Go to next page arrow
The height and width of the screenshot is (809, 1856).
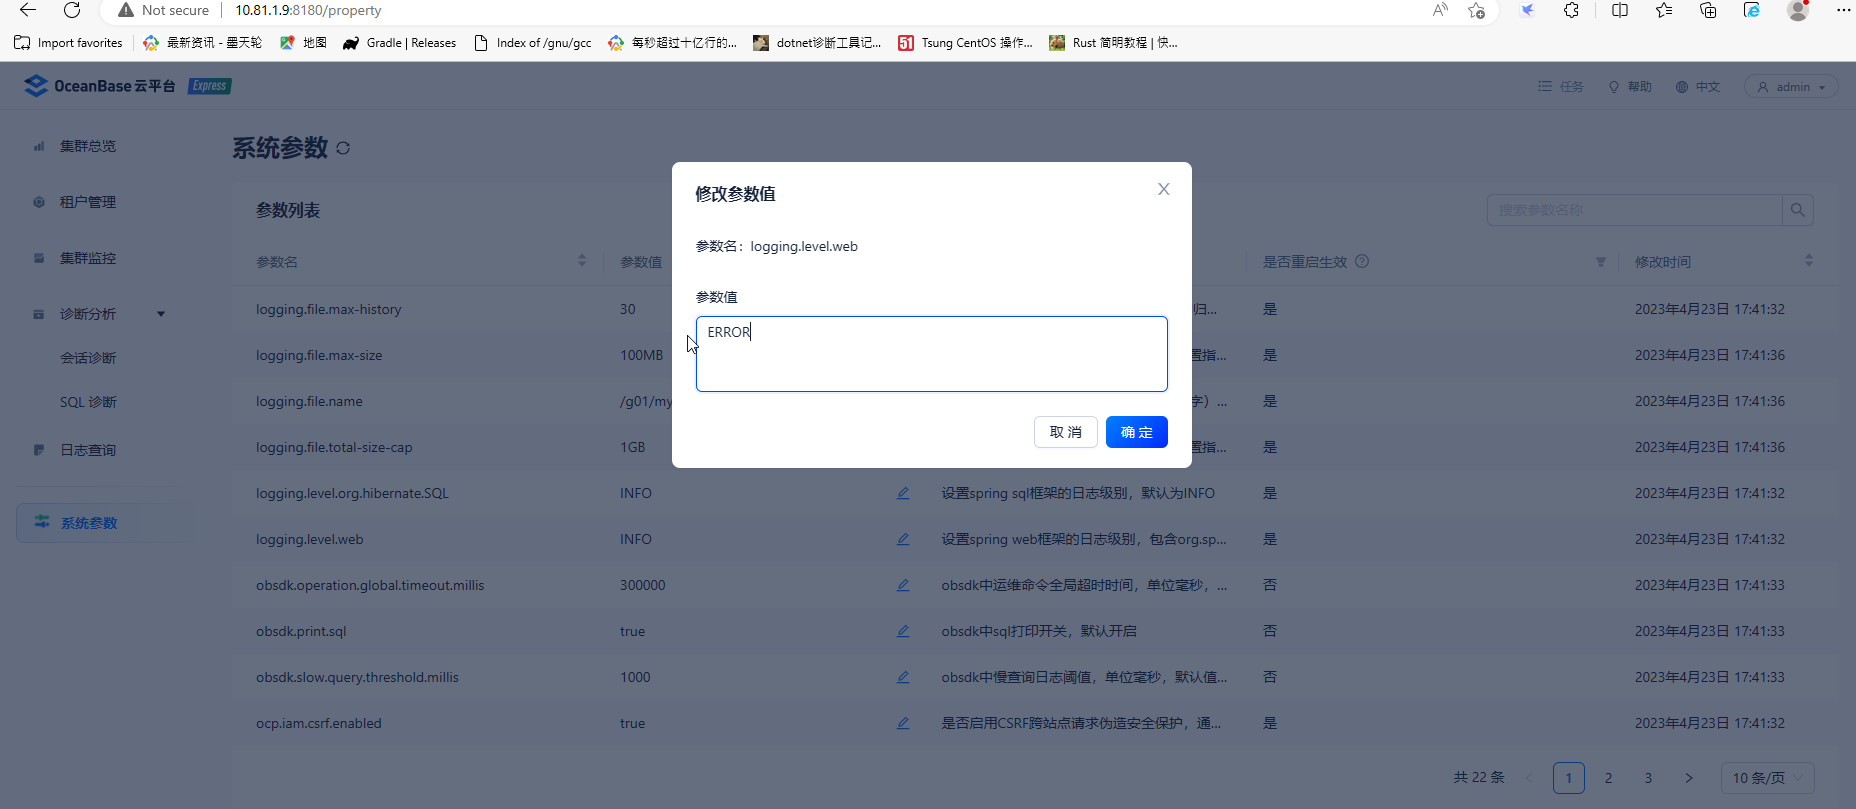pyautogui.click(x=1689, y=778)
